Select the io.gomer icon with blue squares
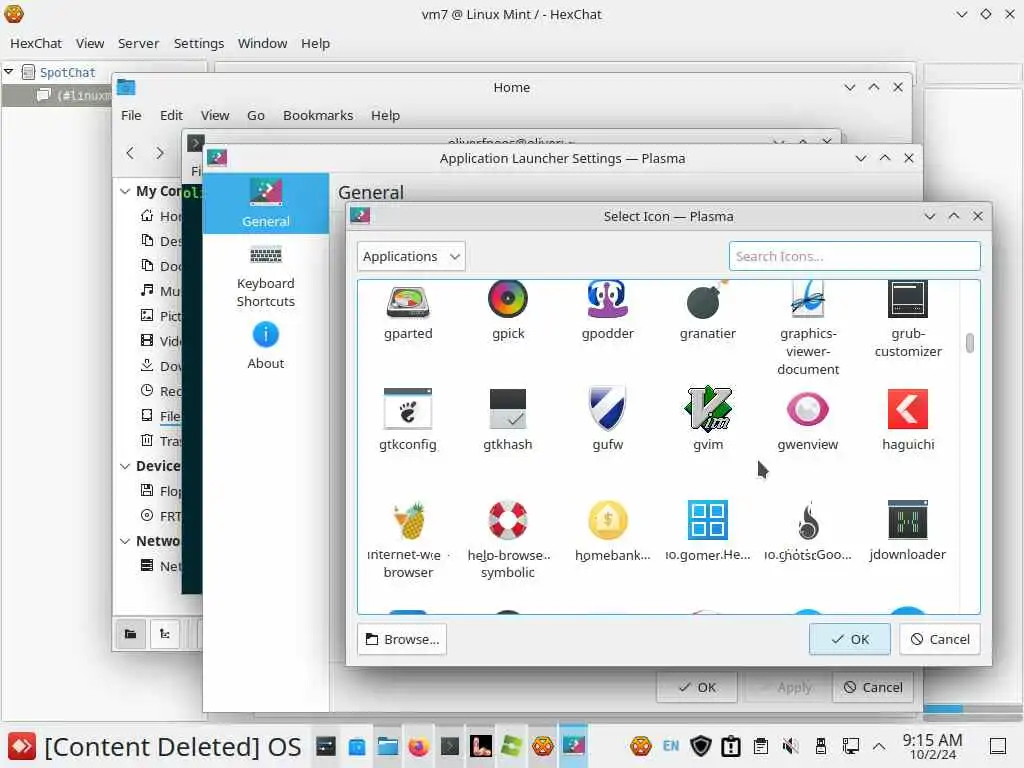The height and width of the screenshot is (768, 1024). (x=708, y=520)
